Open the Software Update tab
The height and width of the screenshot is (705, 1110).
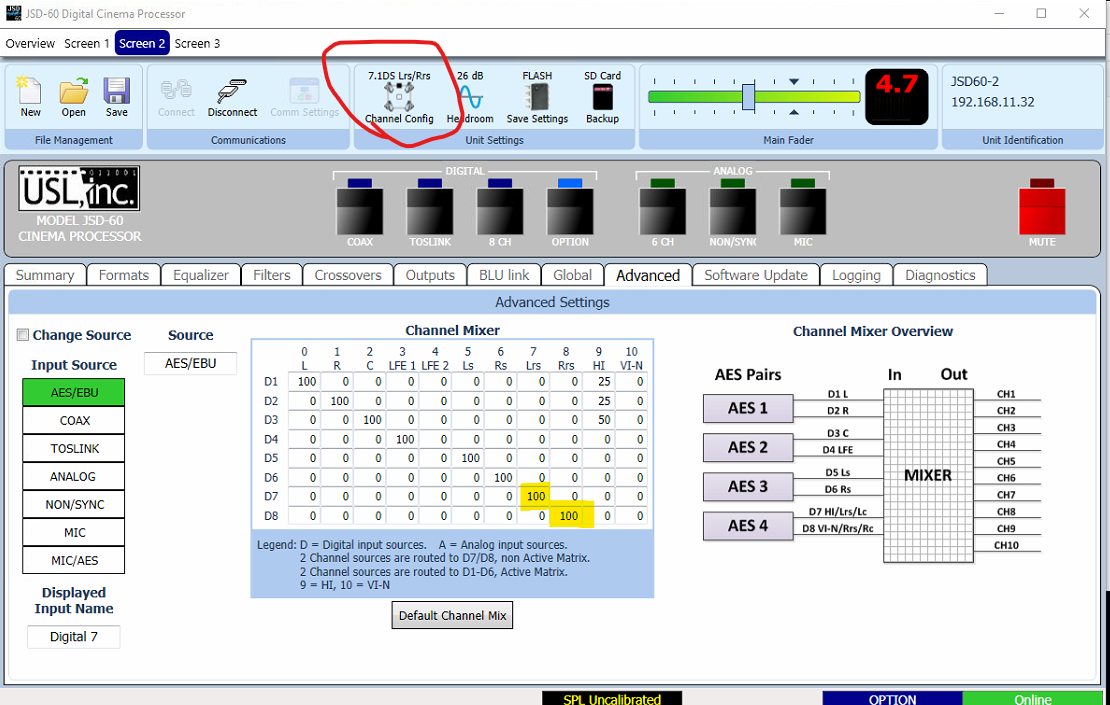[756, 275]
